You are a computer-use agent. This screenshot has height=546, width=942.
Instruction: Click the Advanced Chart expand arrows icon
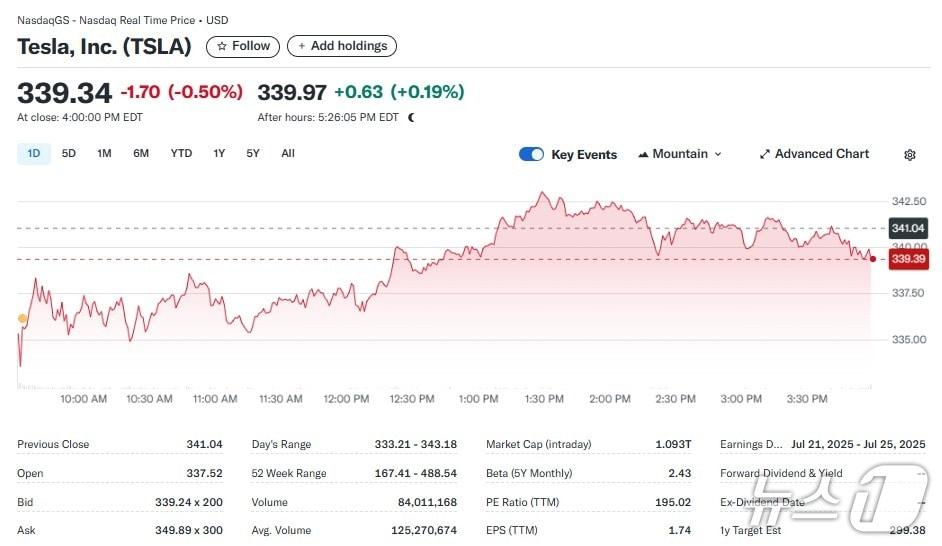pyautogui.click(x=764, y=154)
